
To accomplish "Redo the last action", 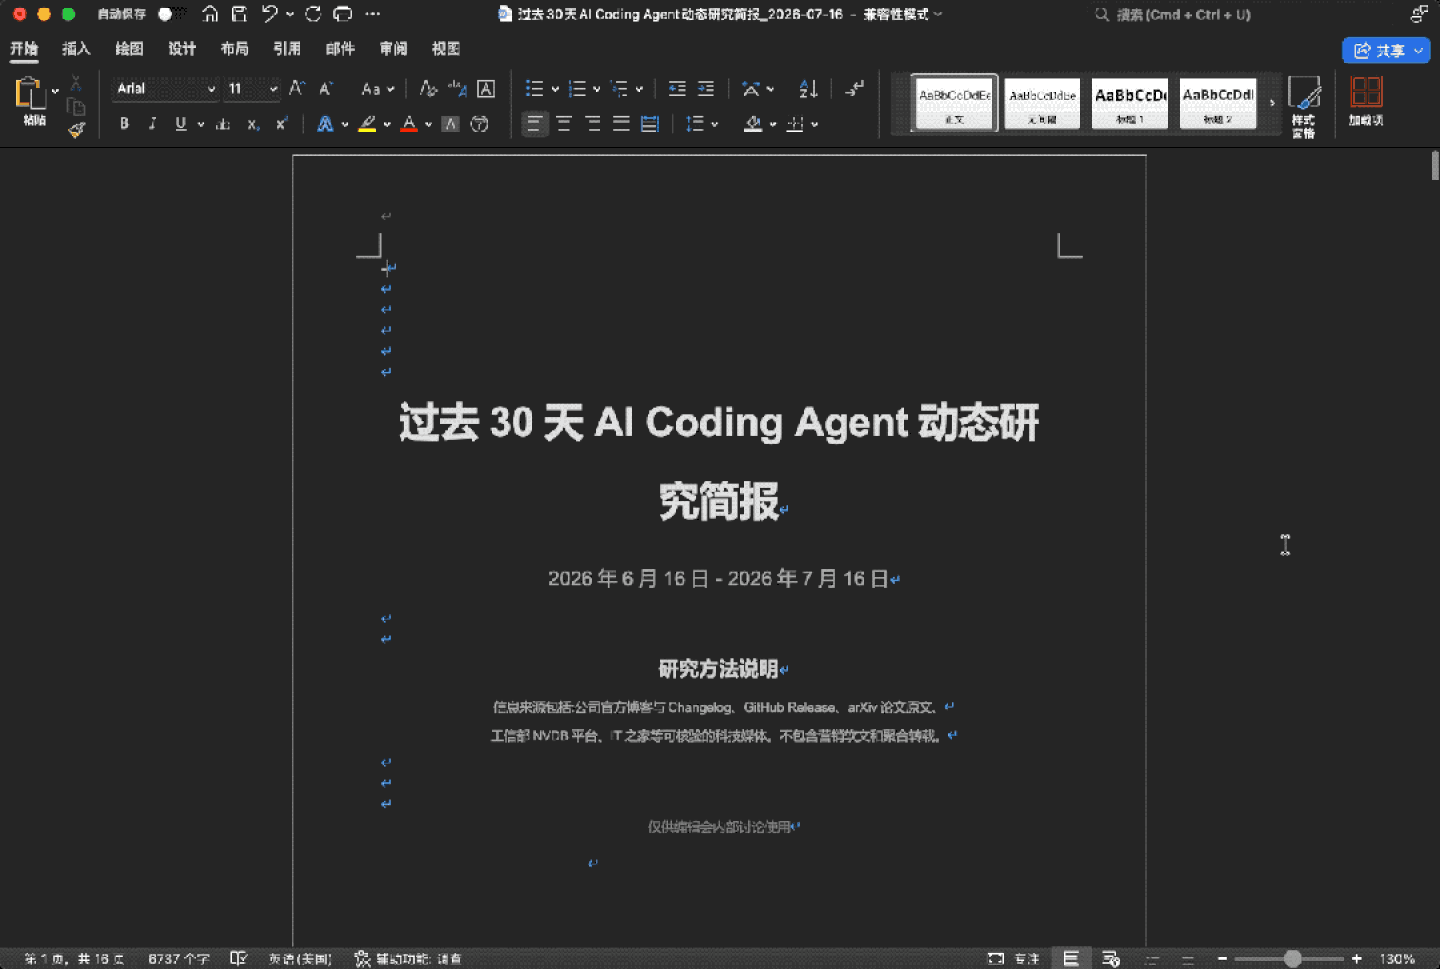I will click(313, 14).
